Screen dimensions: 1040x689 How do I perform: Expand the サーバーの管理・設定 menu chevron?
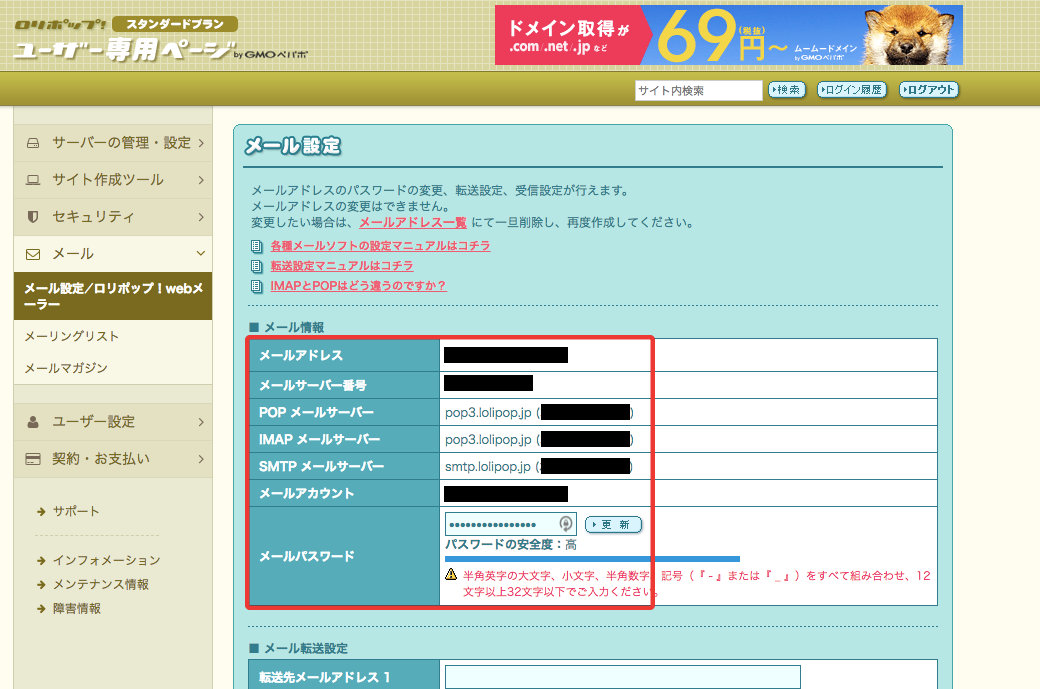pyautogui.click(x=201, y=143)
